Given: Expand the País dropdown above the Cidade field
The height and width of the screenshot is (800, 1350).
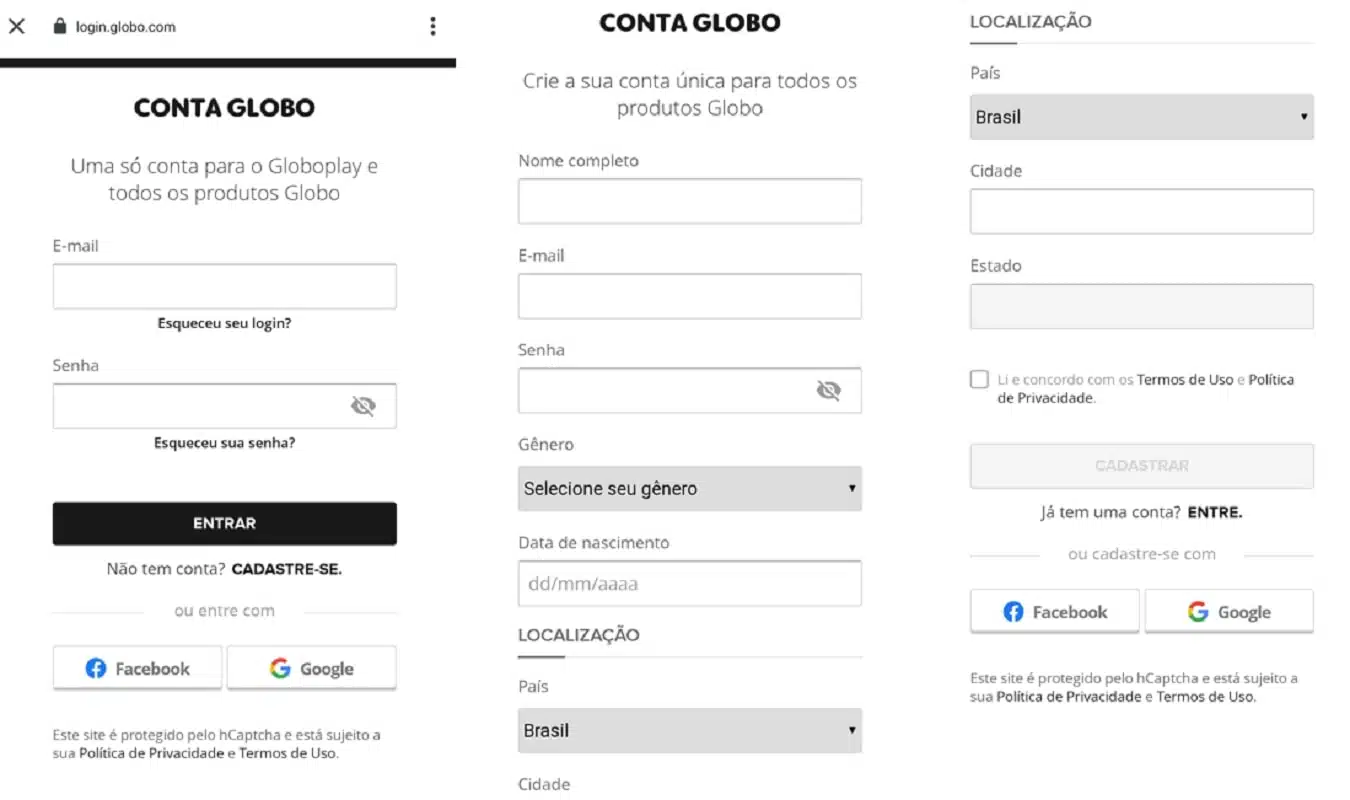Looking at the screenshot, I should 1141,117.
